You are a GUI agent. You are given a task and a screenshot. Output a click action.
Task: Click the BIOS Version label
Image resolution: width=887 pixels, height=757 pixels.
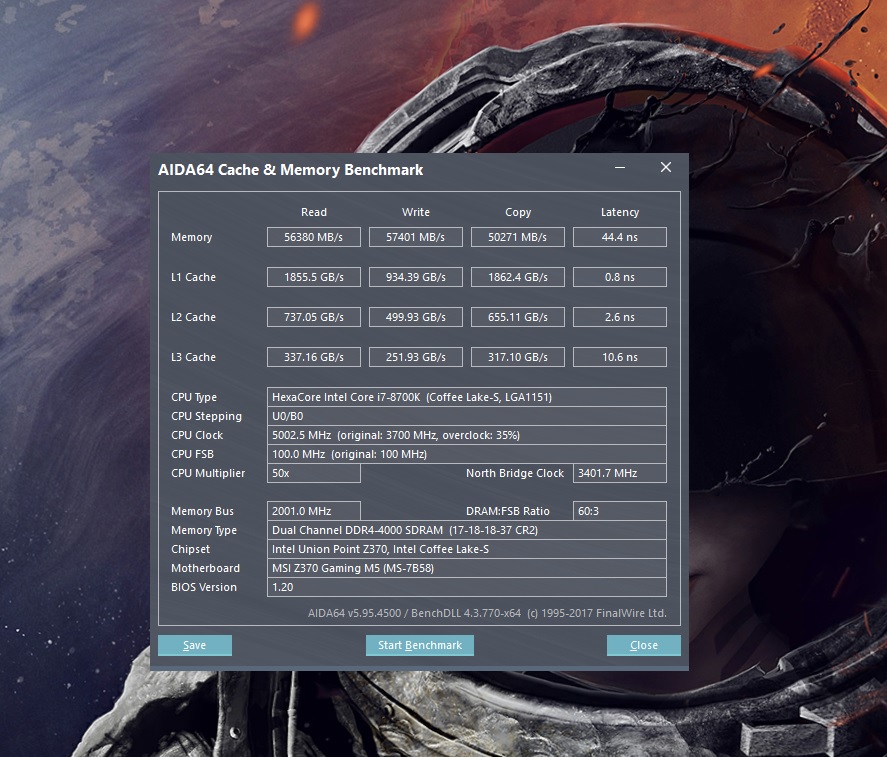coord(204,587)
